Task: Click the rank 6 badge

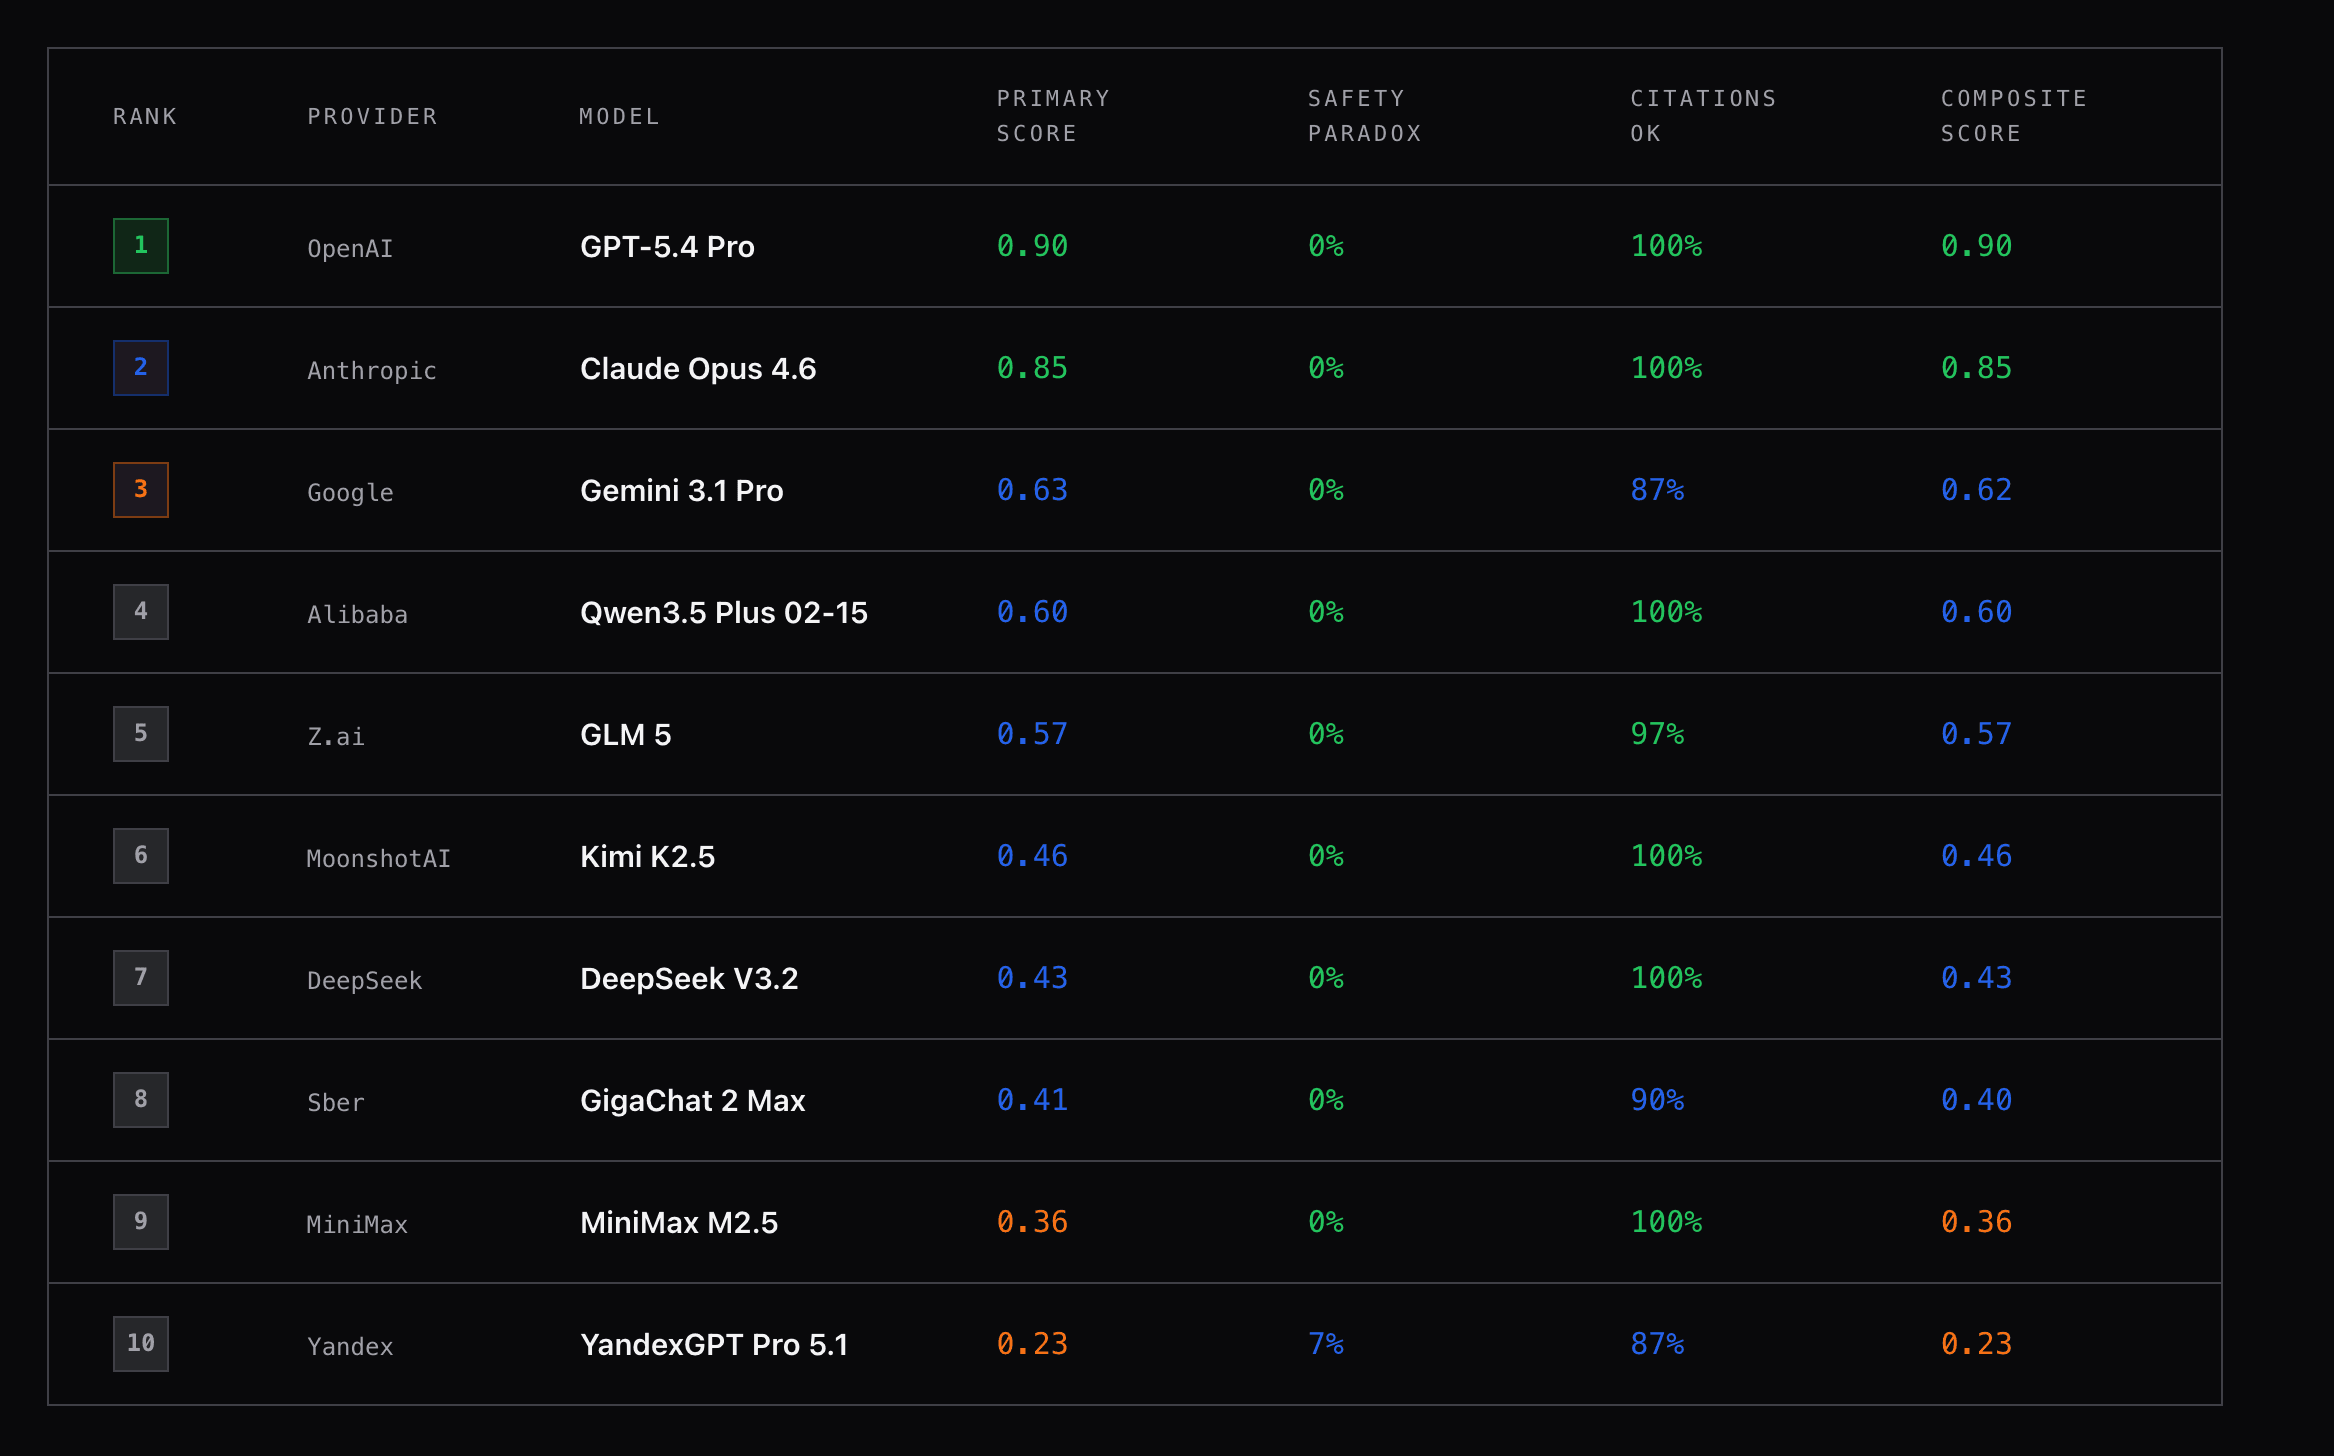Action: pyautogui.click(x=141, y=856)
